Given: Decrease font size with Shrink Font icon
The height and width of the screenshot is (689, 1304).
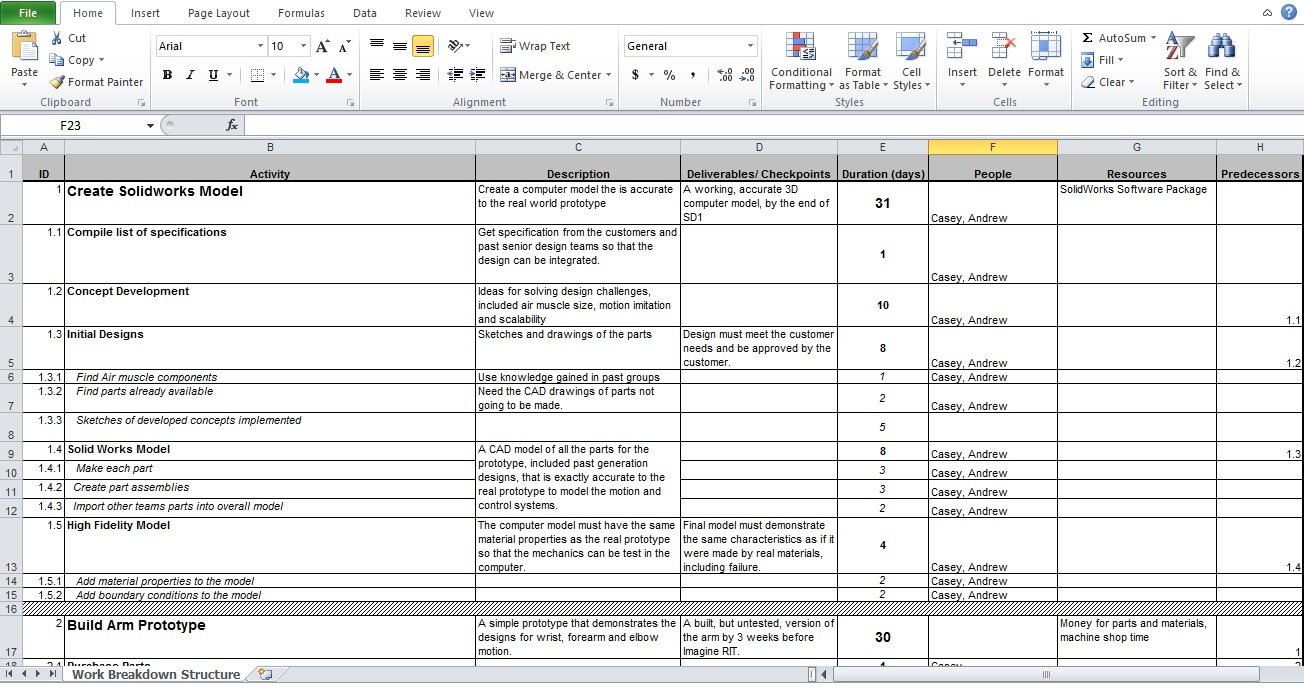Looking at the screenshot, I should 344,46.
